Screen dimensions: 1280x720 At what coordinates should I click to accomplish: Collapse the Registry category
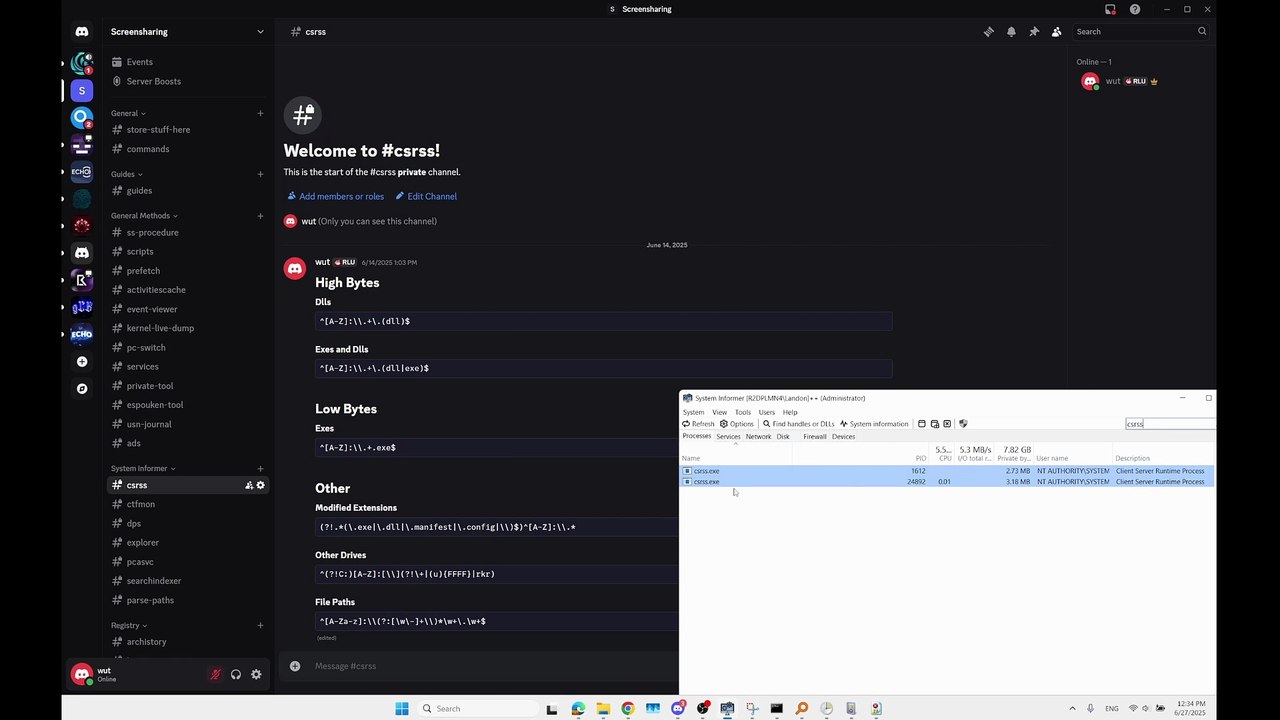tap(129, 625)
